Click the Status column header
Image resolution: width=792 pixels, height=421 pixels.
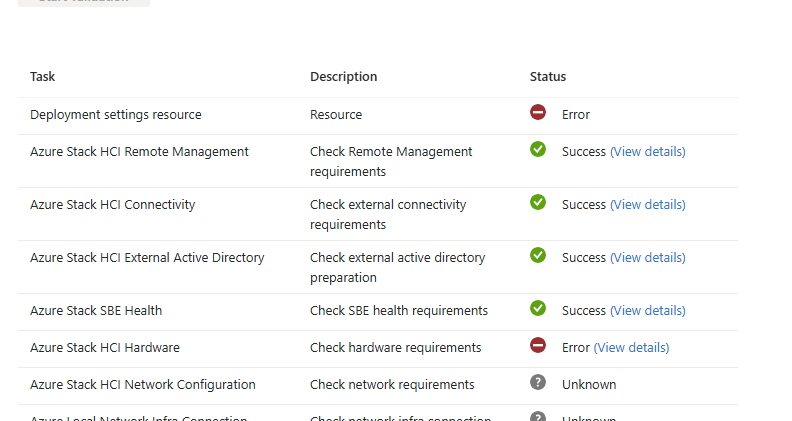coord(548,76)
